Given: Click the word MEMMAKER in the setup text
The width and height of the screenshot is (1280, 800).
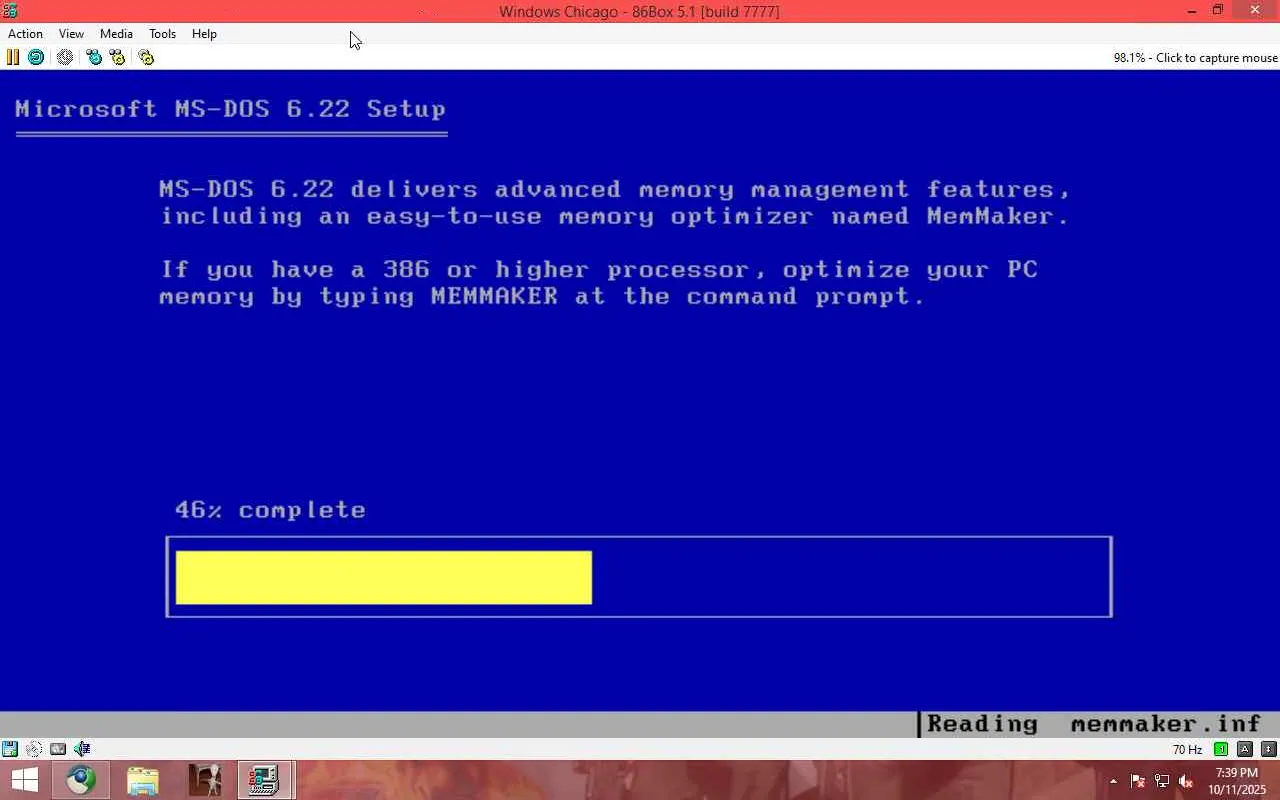Looking at the screenshot, I should (494, 297).
